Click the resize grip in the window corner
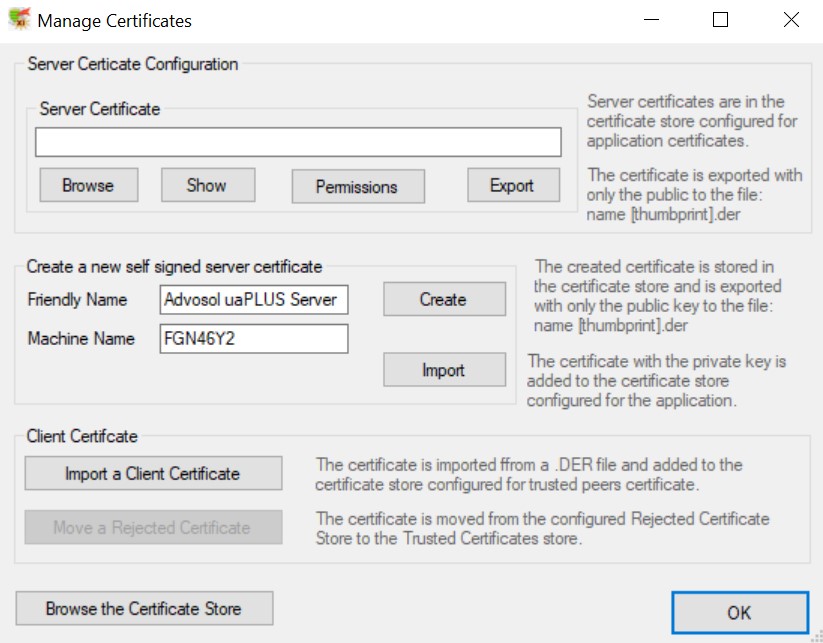Image resolution: width=823 pixels, height=643 pixels. pyautogui.click(x=815, y=635)
